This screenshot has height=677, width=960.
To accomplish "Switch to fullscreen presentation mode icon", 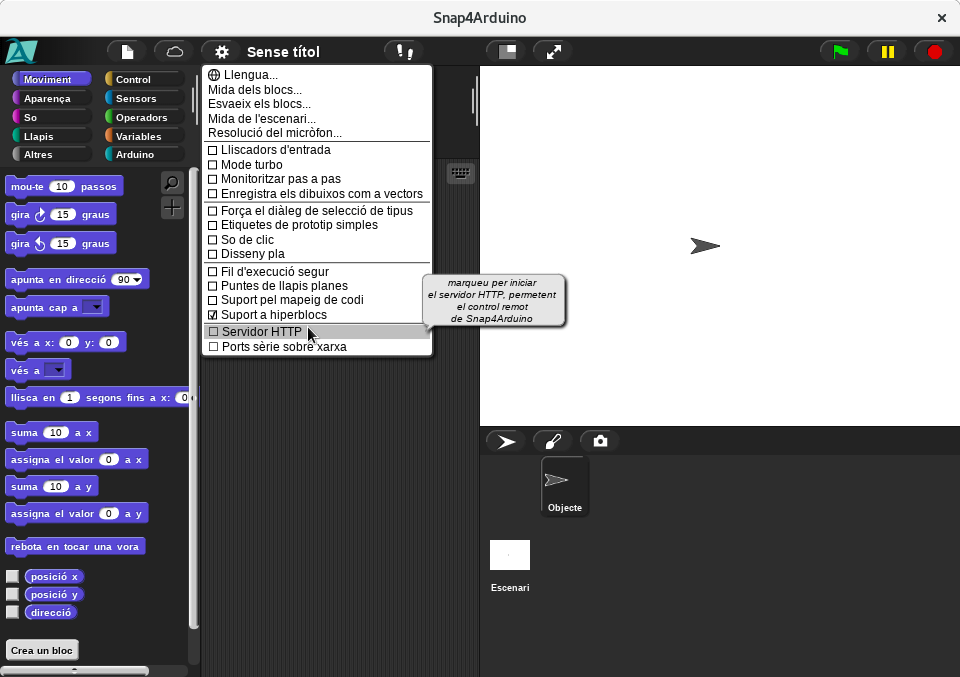I will pos(553,52).
